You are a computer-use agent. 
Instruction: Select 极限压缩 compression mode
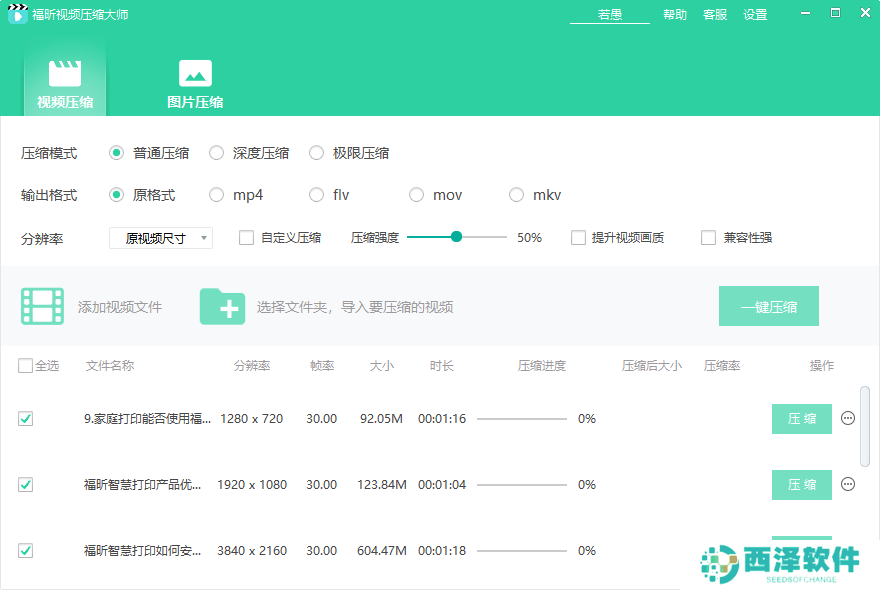(316, 153)
